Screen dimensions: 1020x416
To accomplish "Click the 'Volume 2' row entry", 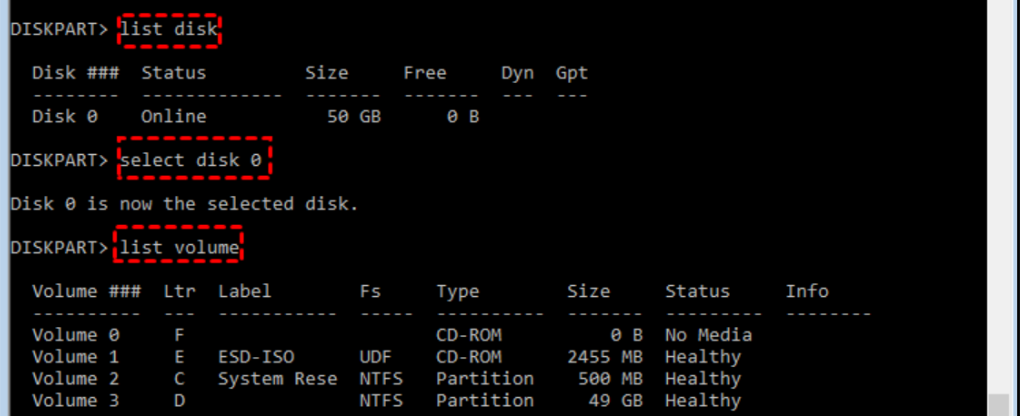I will point(65,379).
